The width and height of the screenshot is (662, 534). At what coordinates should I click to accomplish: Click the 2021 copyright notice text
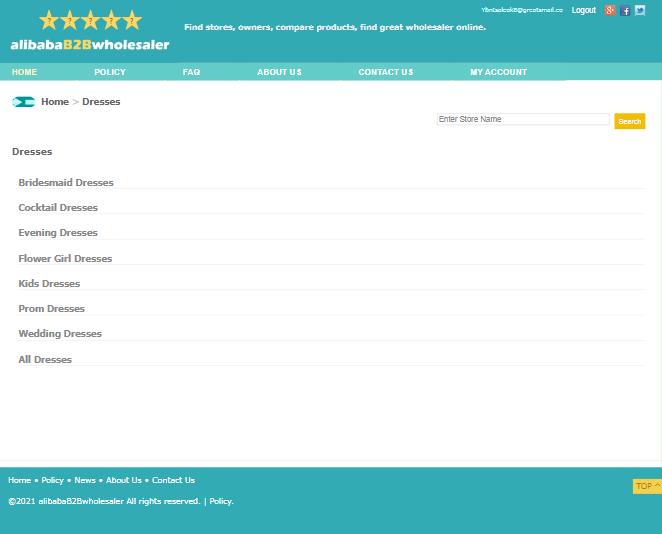point(104,501)
